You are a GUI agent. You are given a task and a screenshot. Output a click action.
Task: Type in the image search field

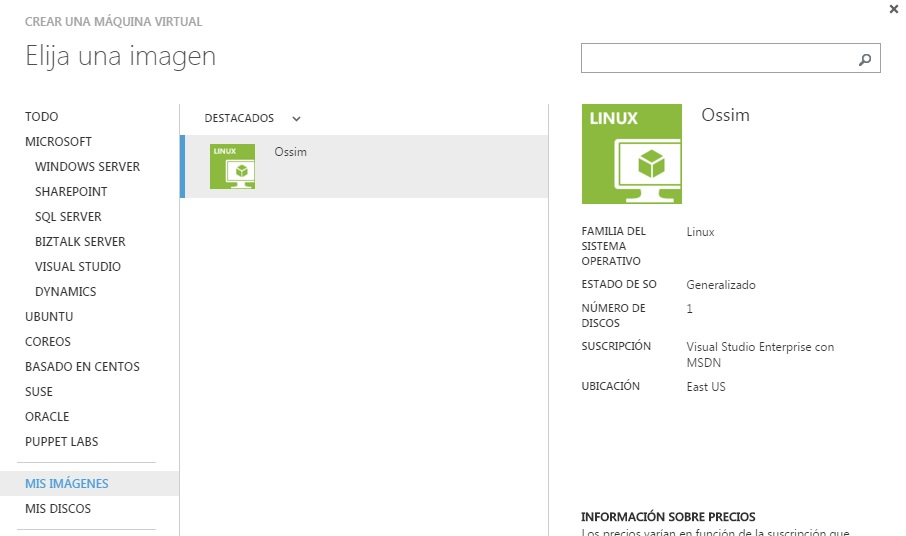pyautogui.click(x=718, y=59)
